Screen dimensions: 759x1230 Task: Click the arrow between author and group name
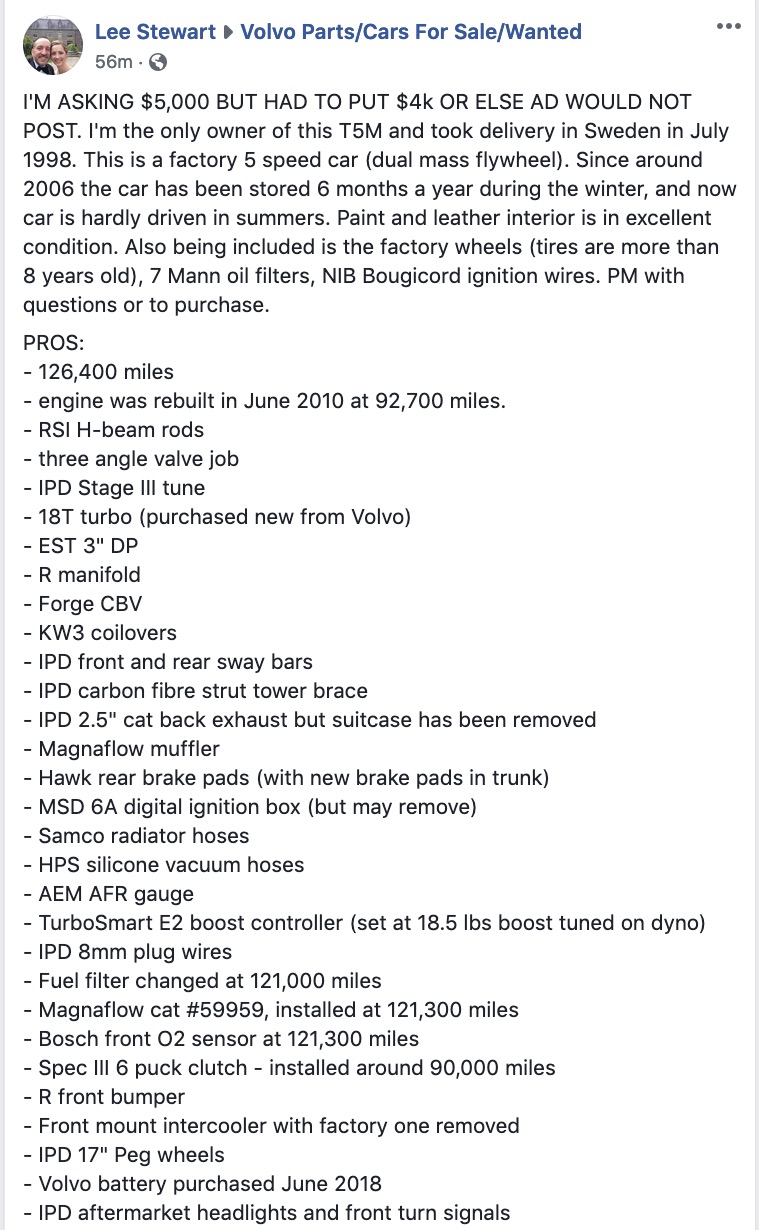click(226, 32)
